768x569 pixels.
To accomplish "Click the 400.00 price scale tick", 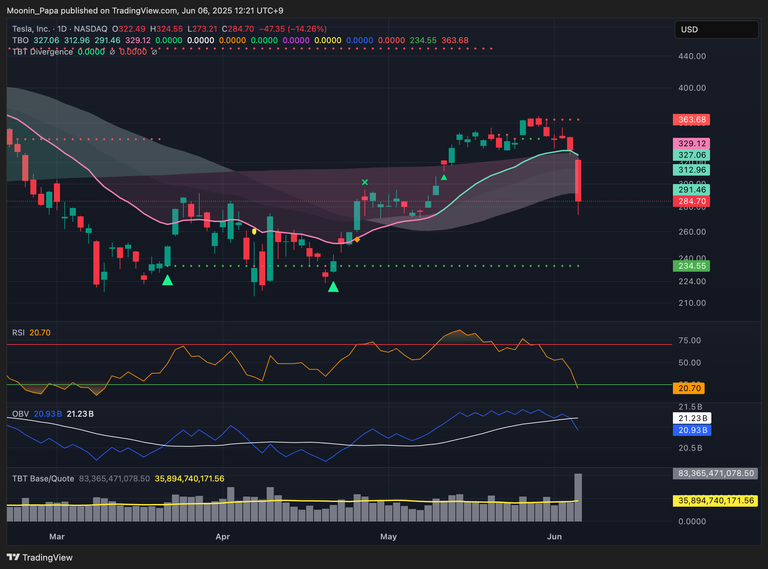I will coord(692,88).
